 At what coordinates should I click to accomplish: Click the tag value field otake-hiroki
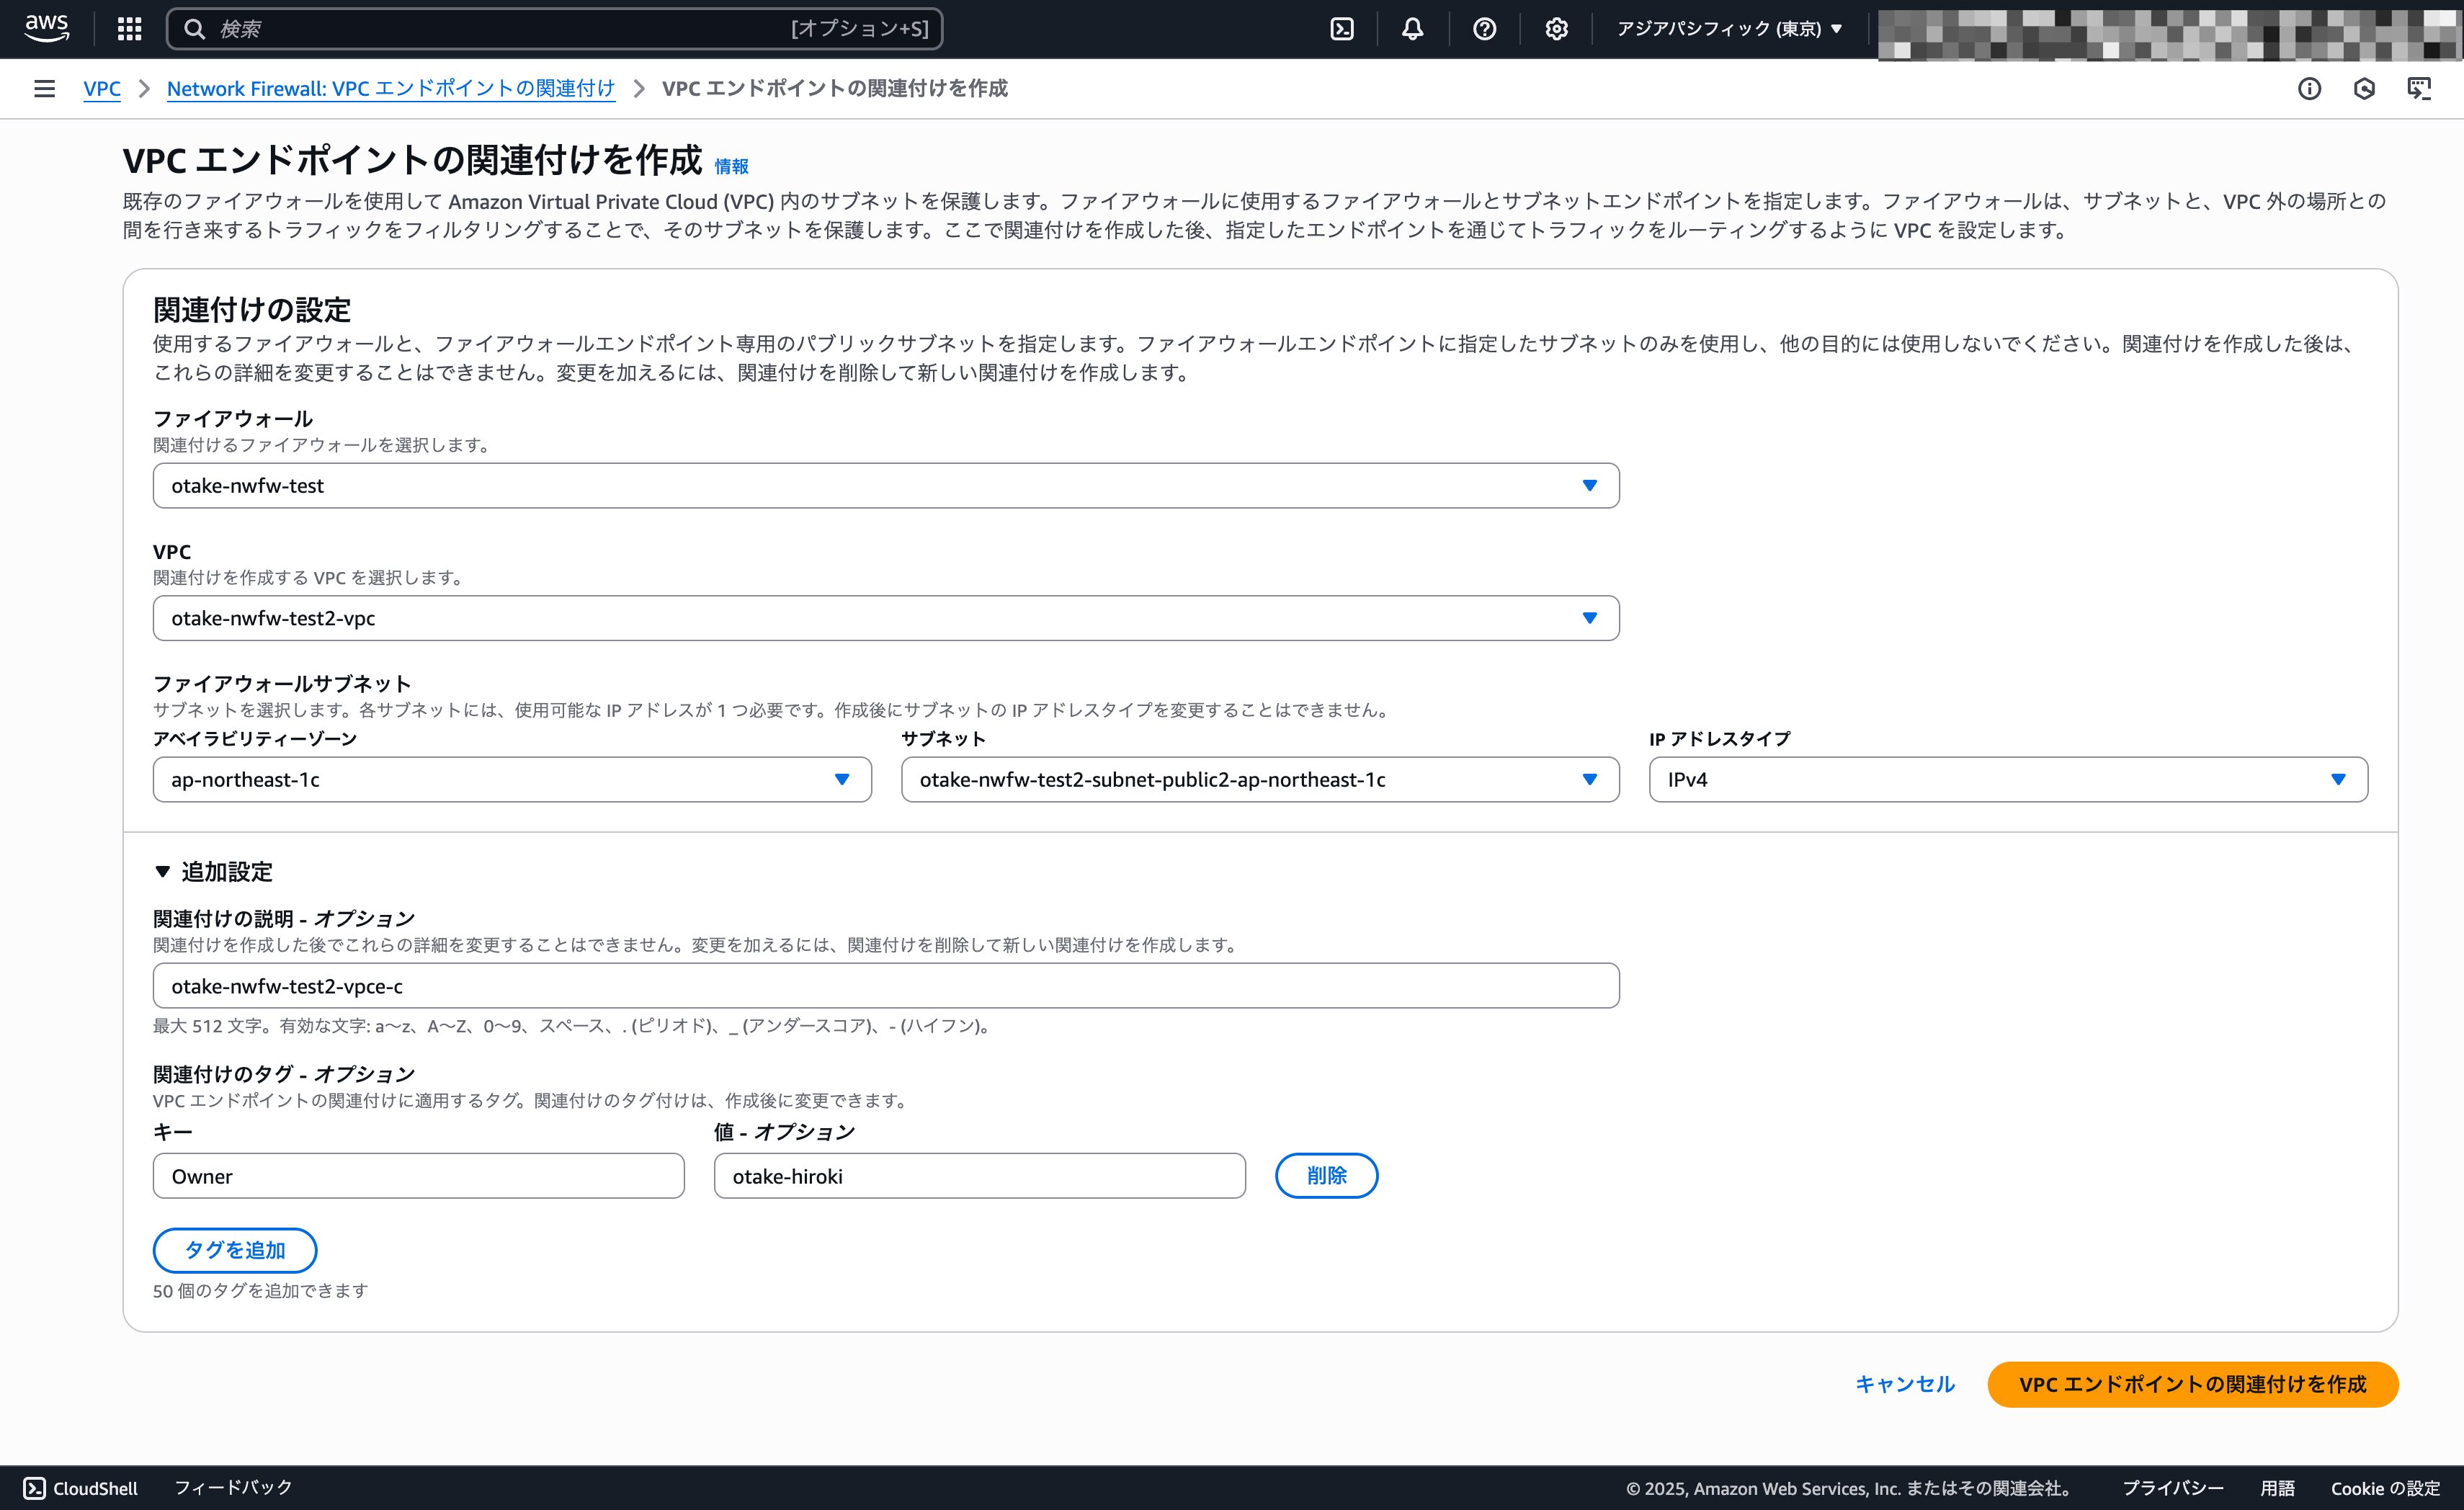click(x=979, y=1176)
